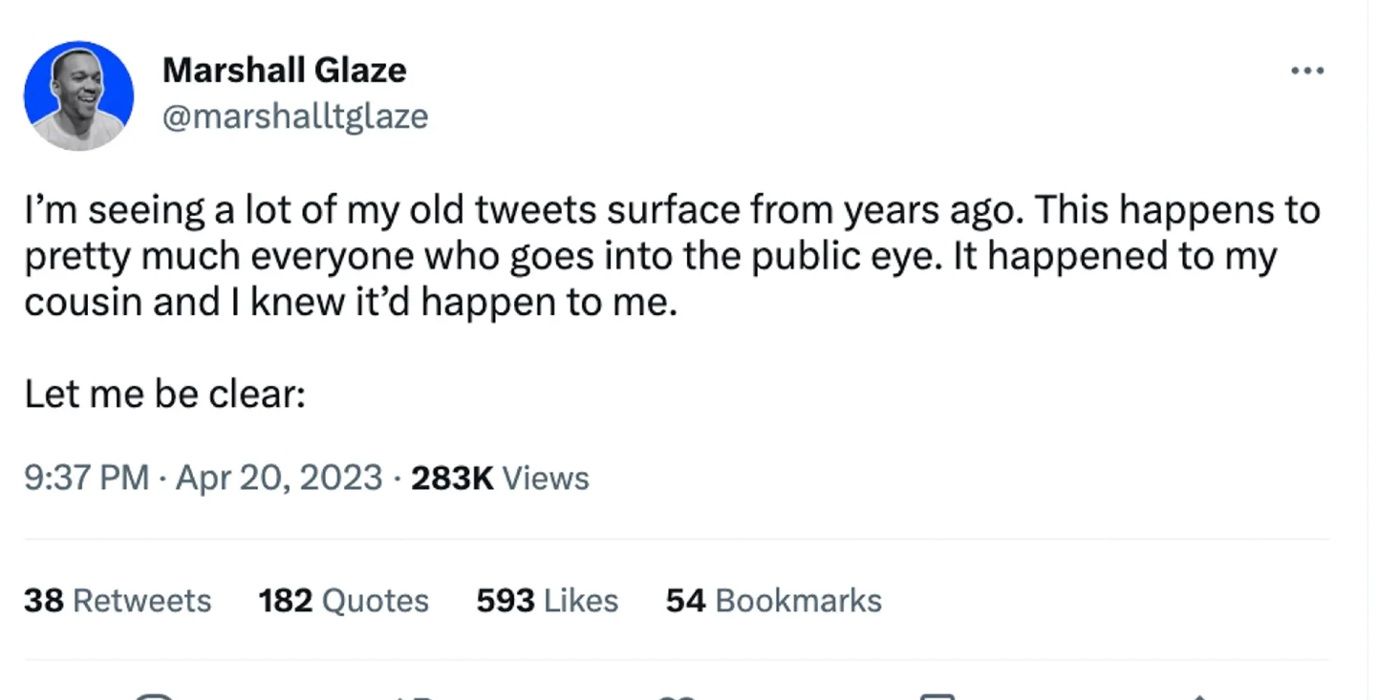Click the tweet line starting "cousin and I knew"
The height and width of the screenshot is (700, 1400).
pos(350,303)
